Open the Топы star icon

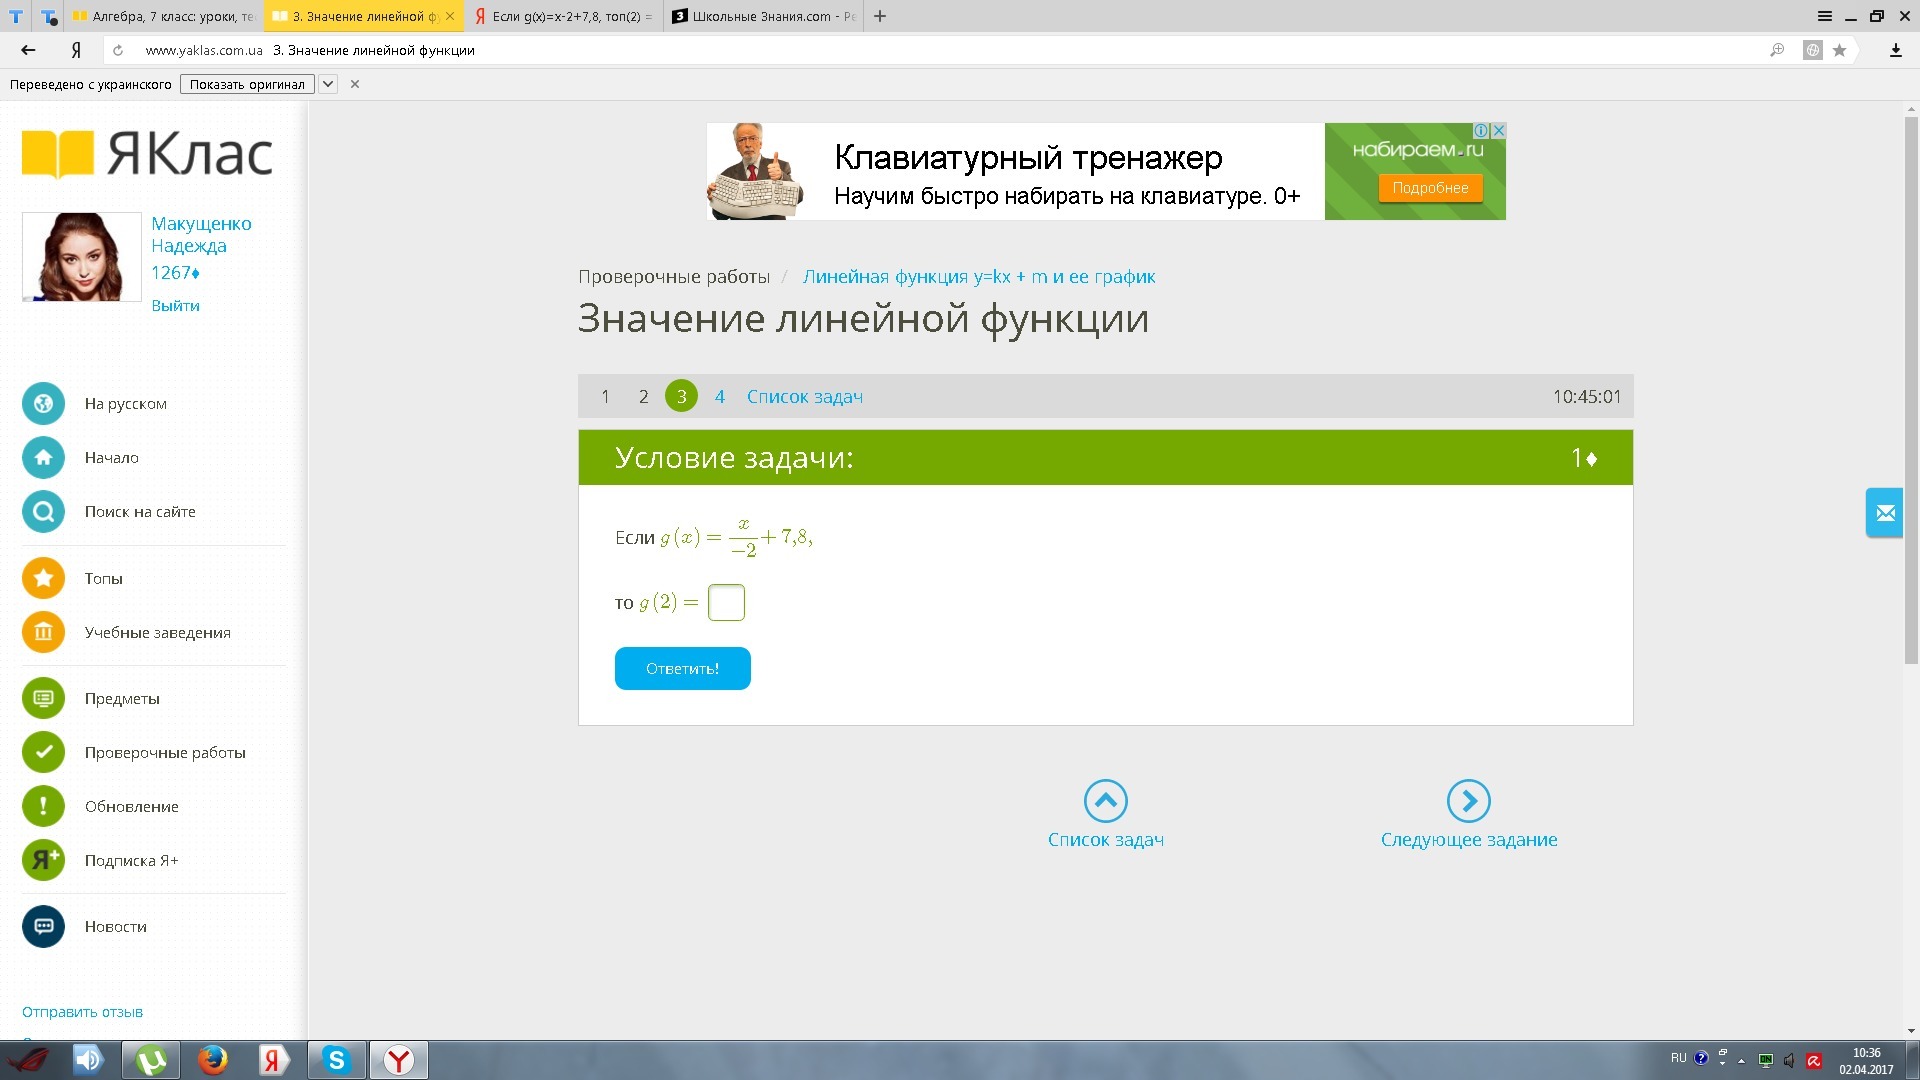pyautogui.click(x=43, y=578)
